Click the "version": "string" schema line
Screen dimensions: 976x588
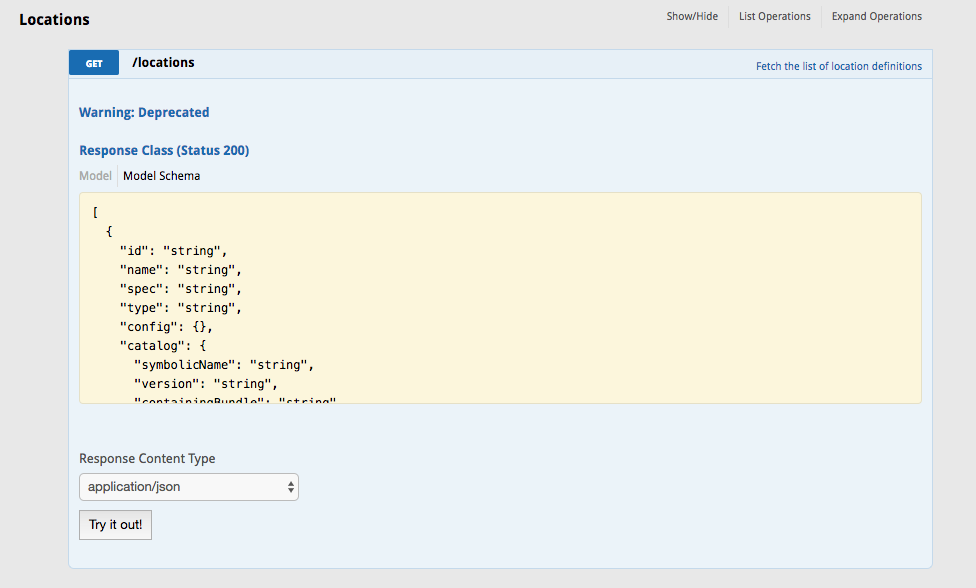pos(206,384)
